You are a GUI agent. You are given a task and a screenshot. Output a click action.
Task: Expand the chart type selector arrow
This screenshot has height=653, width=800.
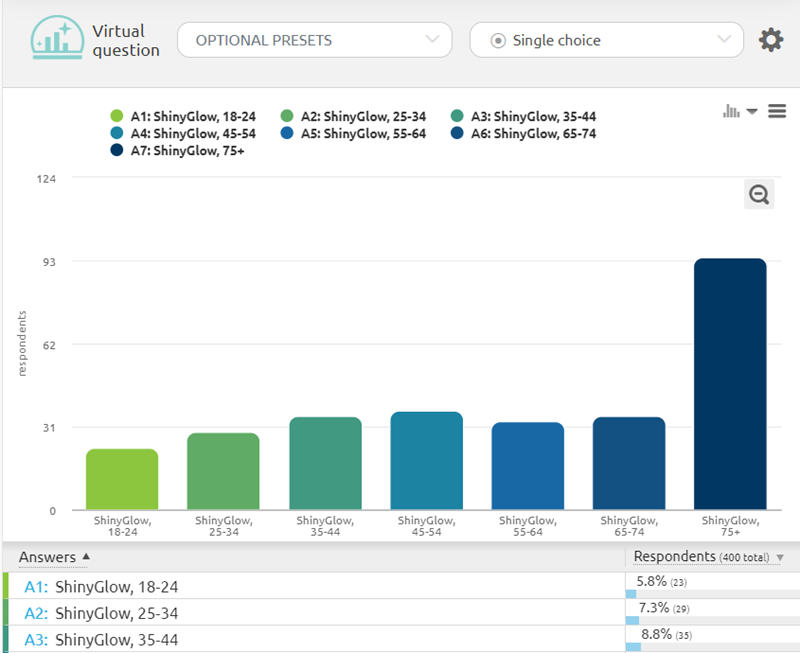click(752, 111)
